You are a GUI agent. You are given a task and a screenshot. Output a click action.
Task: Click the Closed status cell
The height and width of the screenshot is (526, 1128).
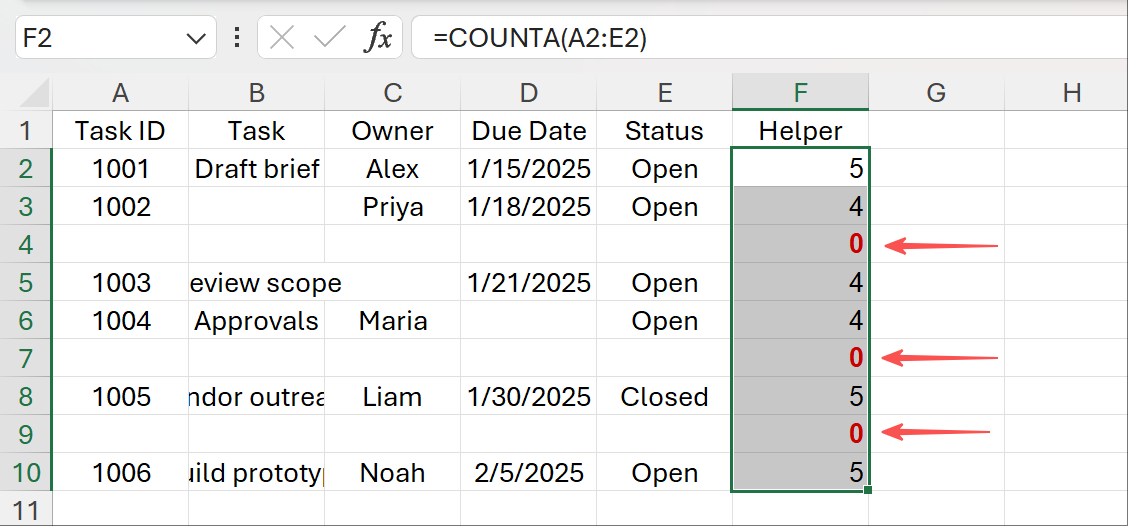click(664, 396)
